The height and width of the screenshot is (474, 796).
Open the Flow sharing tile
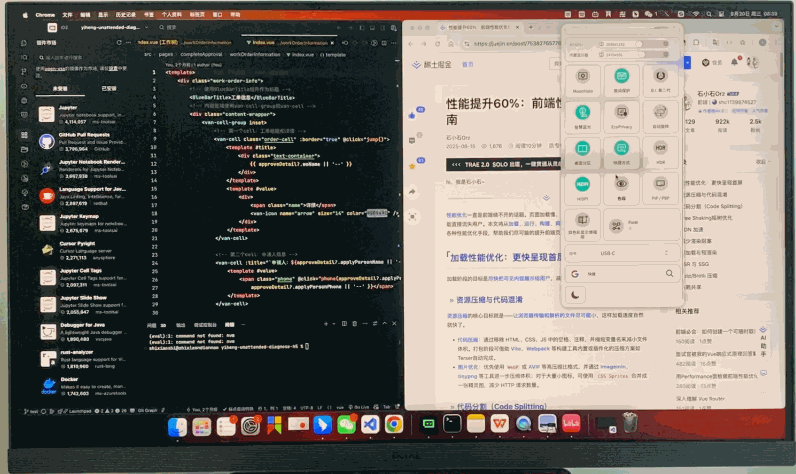tap(641, 224)
